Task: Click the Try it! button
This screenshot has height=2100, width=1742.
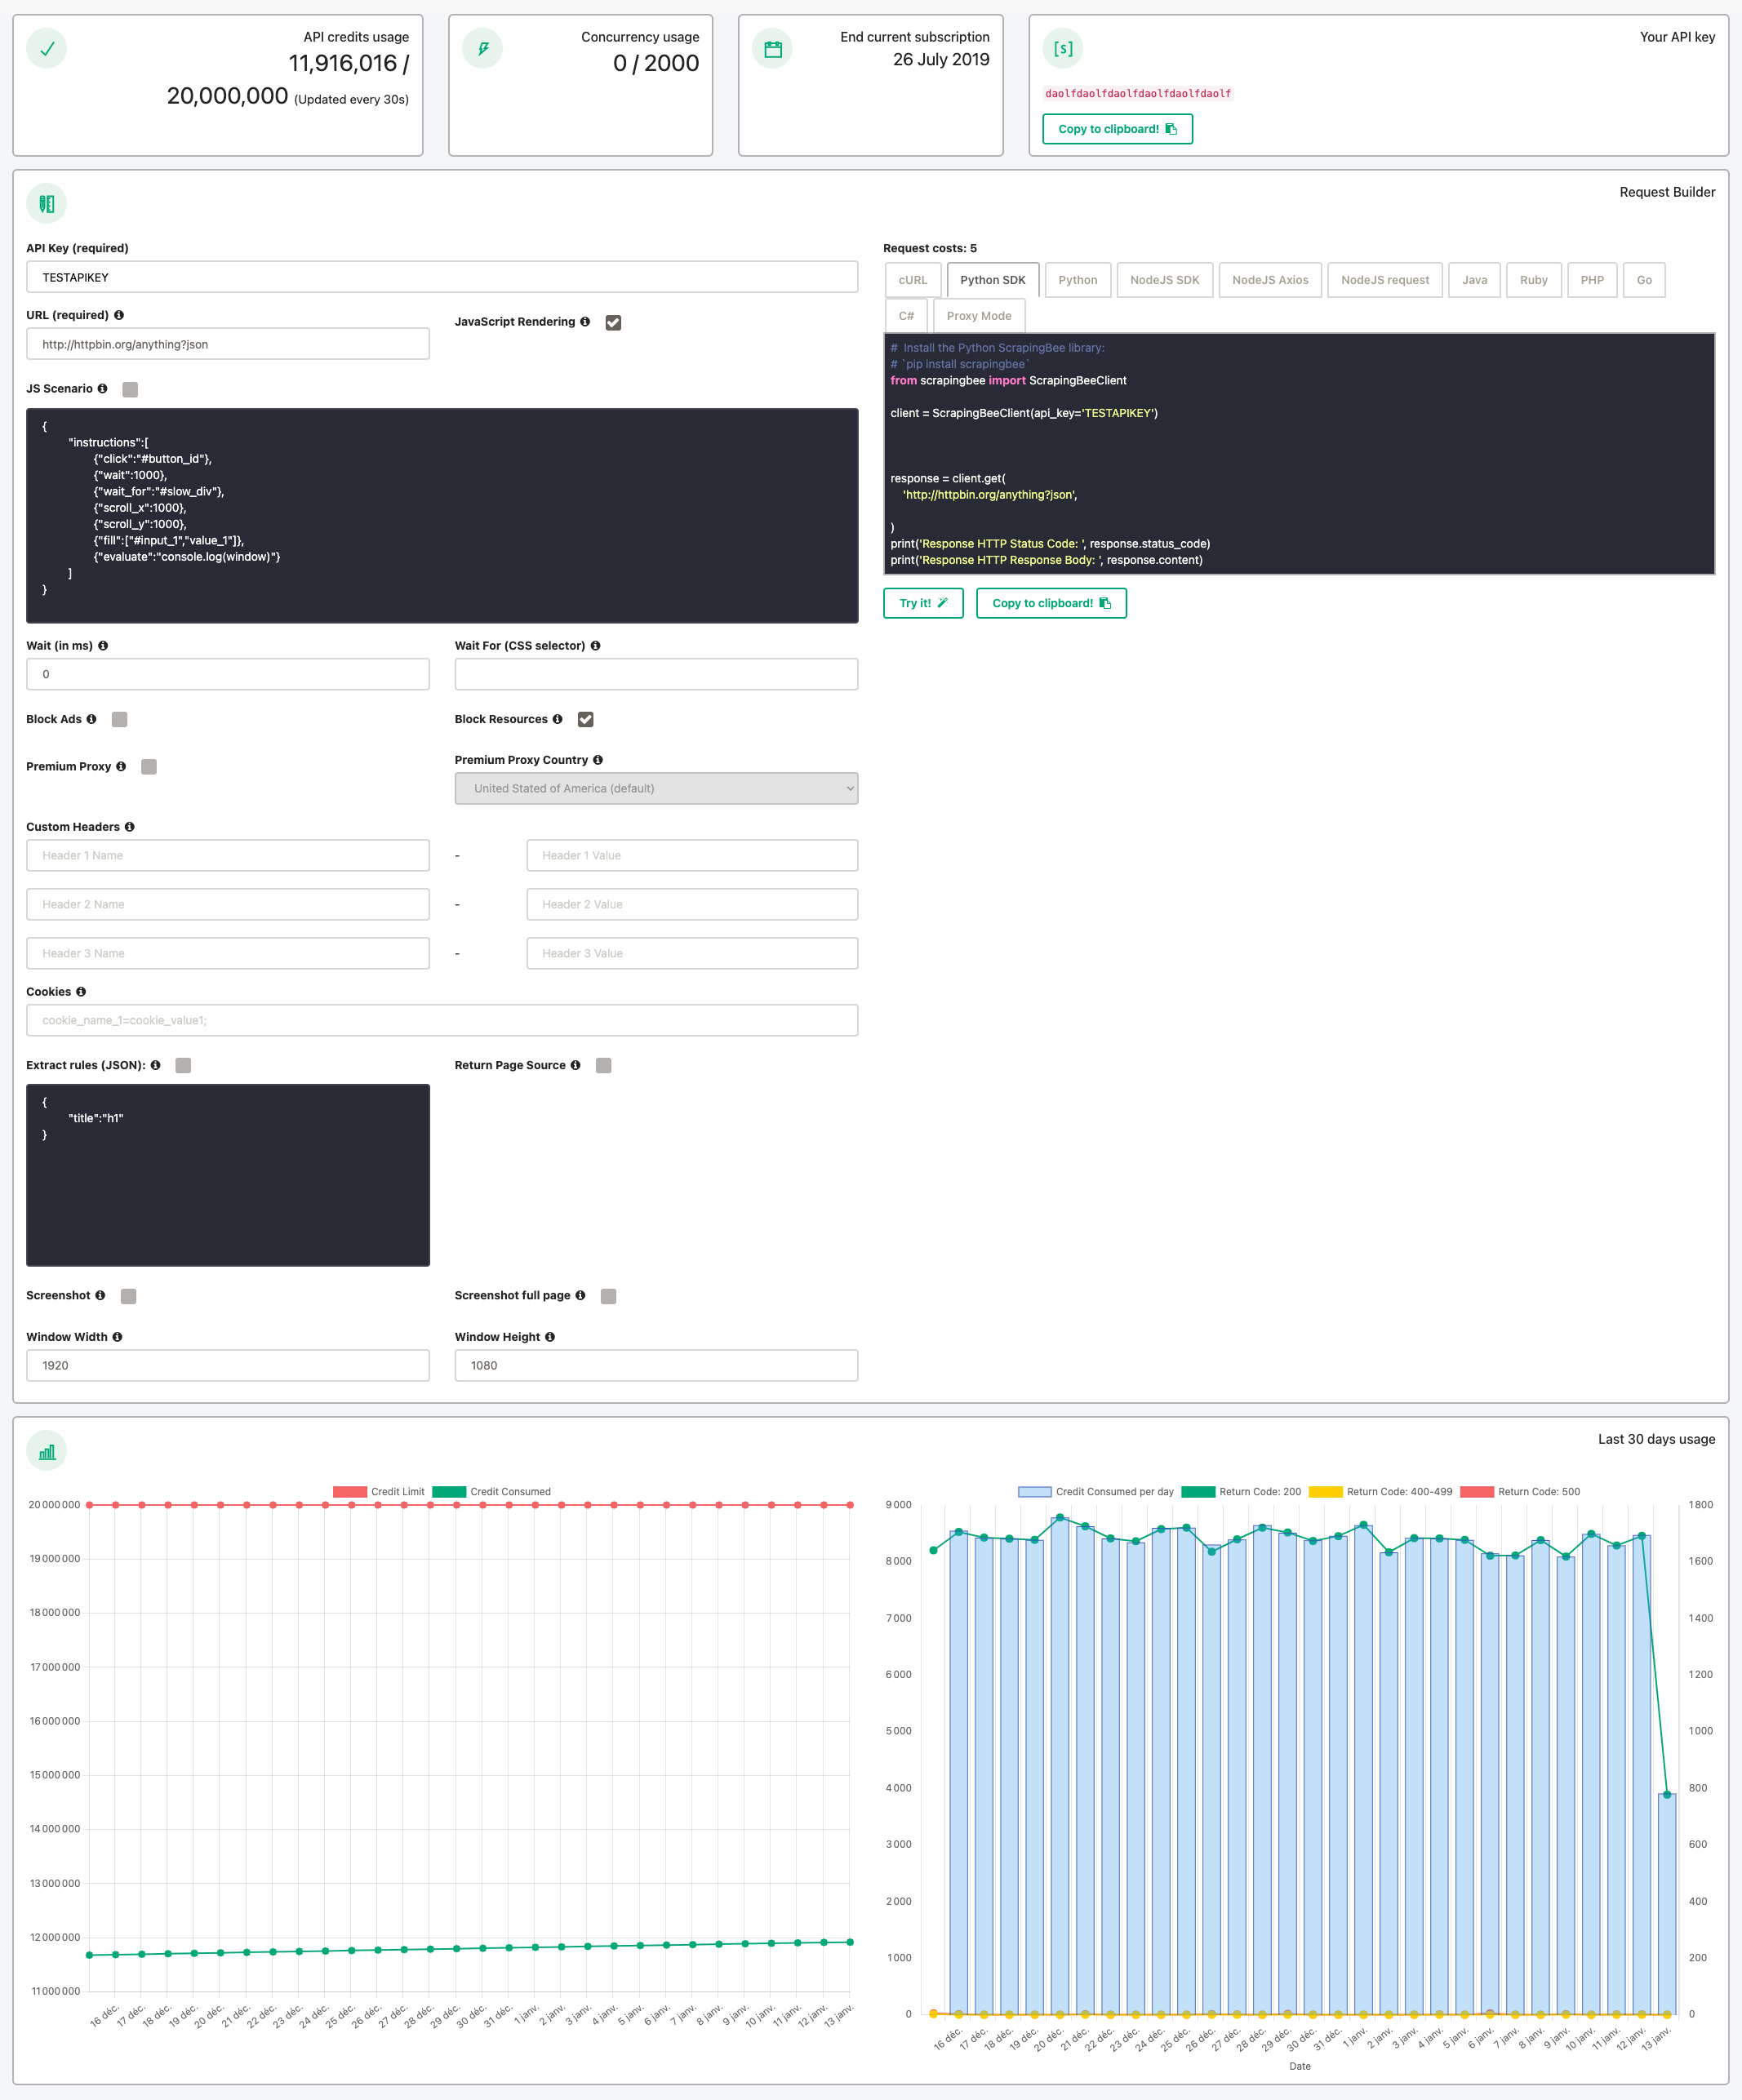Action: pos(922,603)
